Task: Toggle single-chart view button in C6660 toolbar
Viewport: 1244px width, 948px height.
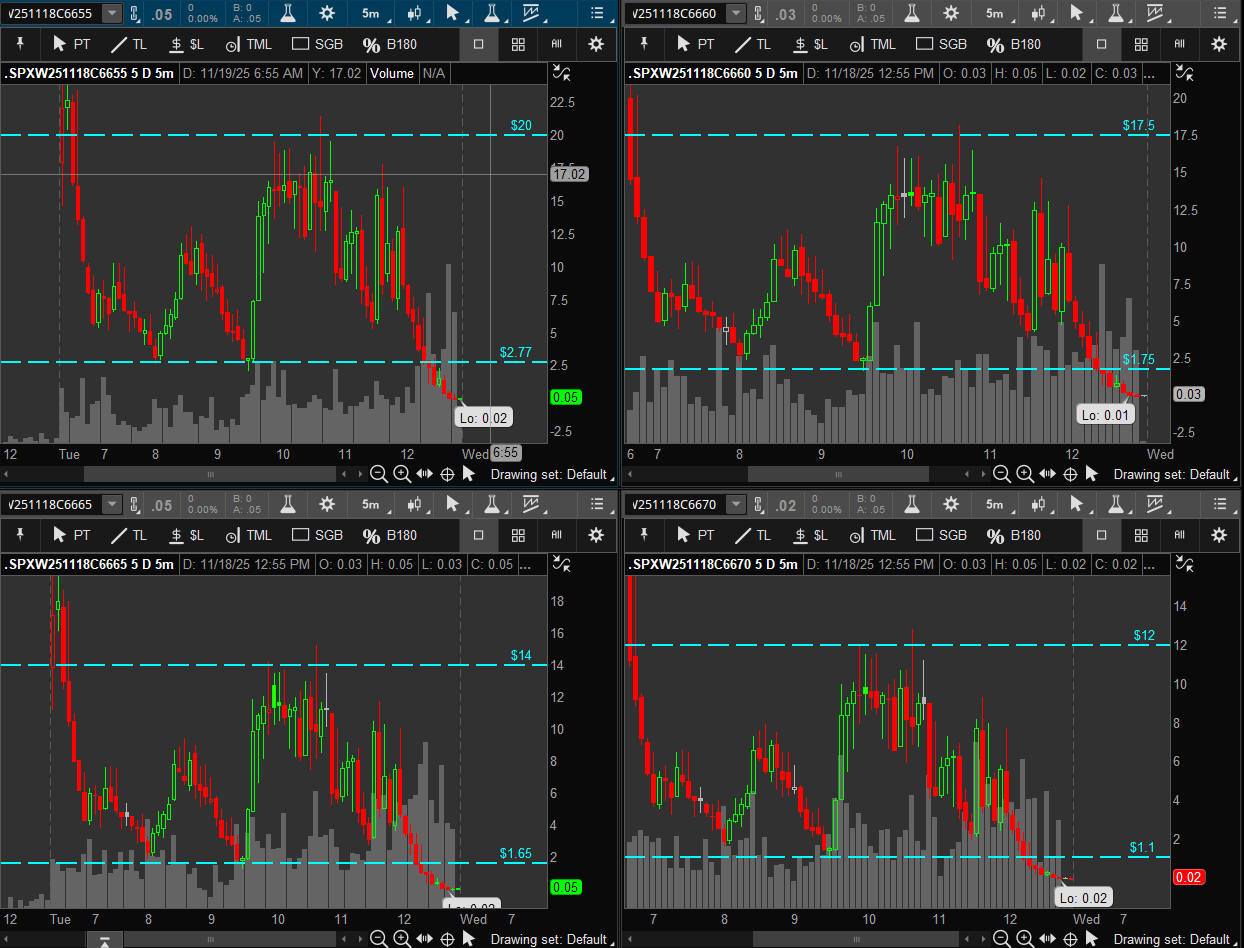Action: (x=1102, y=44)
